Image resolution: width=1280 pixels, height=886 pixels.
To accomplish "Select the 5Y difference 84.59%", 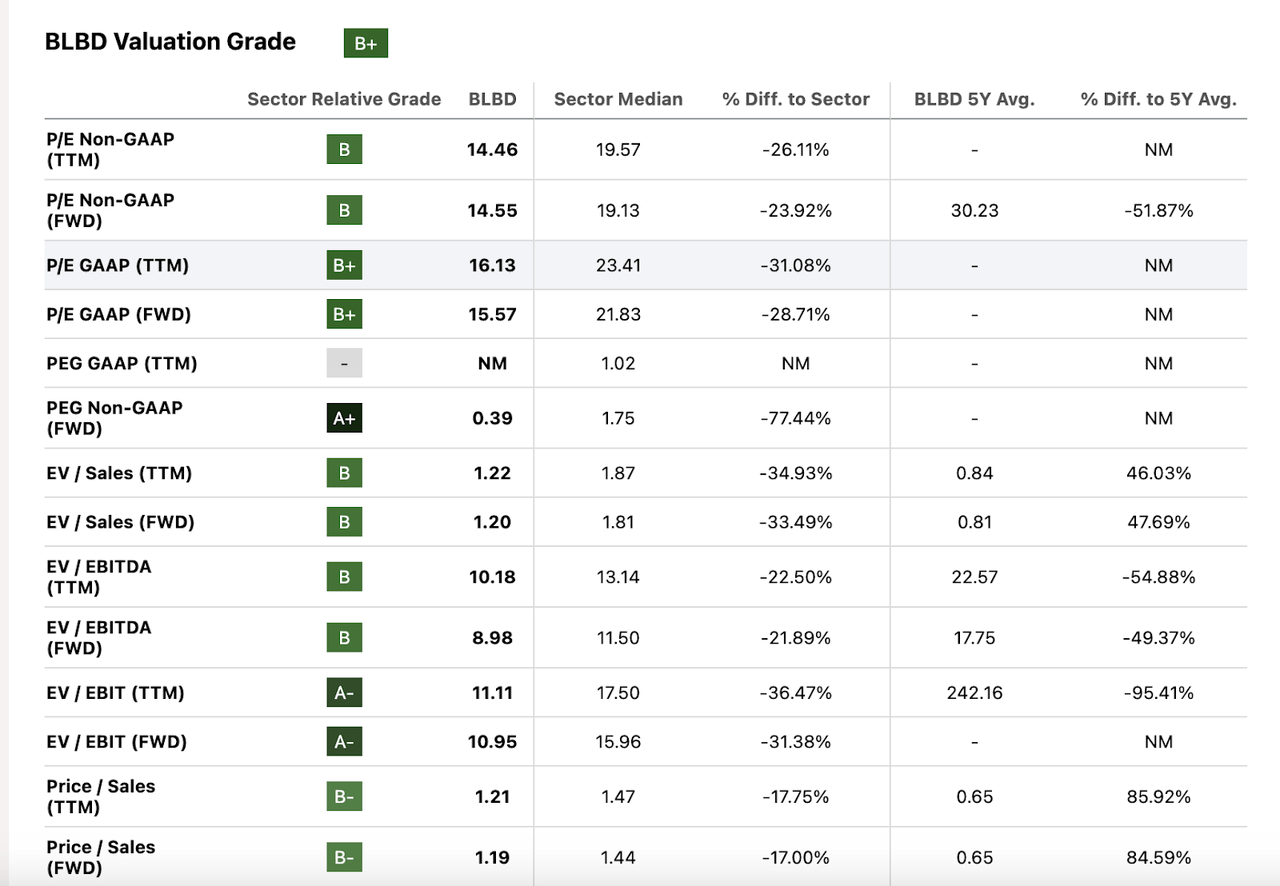I will (x=1159, y=858).
